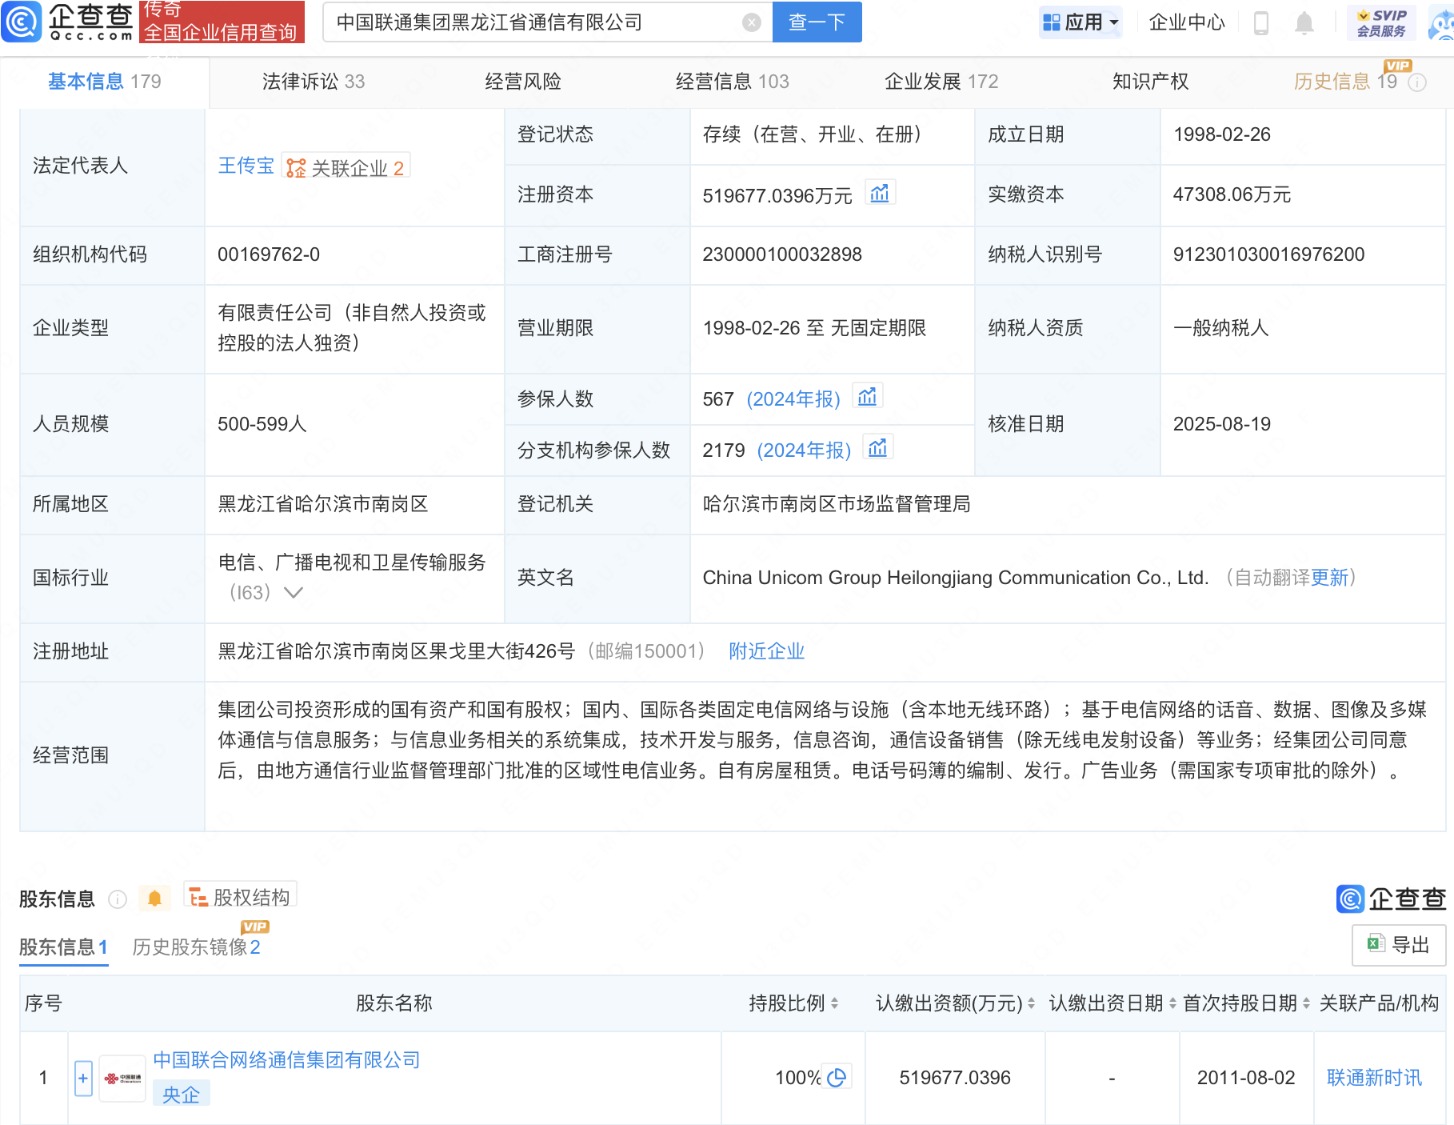Open the pie chart icon next to 100%
The height and width of the screenshot is (1125, 1454).
coord(837,1077)
